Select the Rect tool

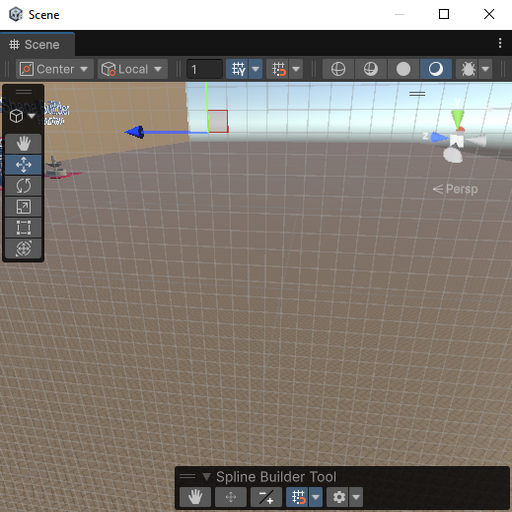23,228
